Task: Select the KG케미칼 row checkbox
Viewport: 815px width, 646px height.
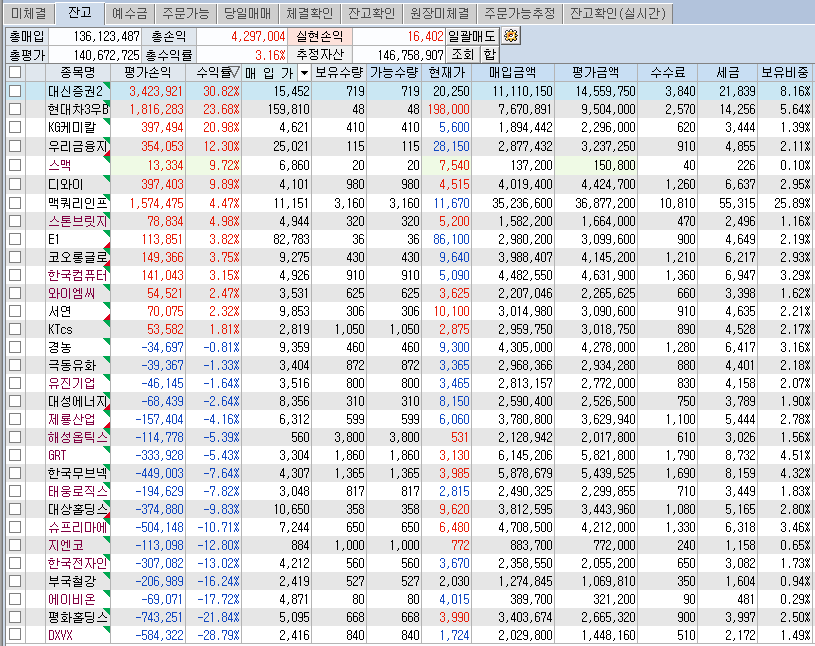Action: tap(15, 127)
